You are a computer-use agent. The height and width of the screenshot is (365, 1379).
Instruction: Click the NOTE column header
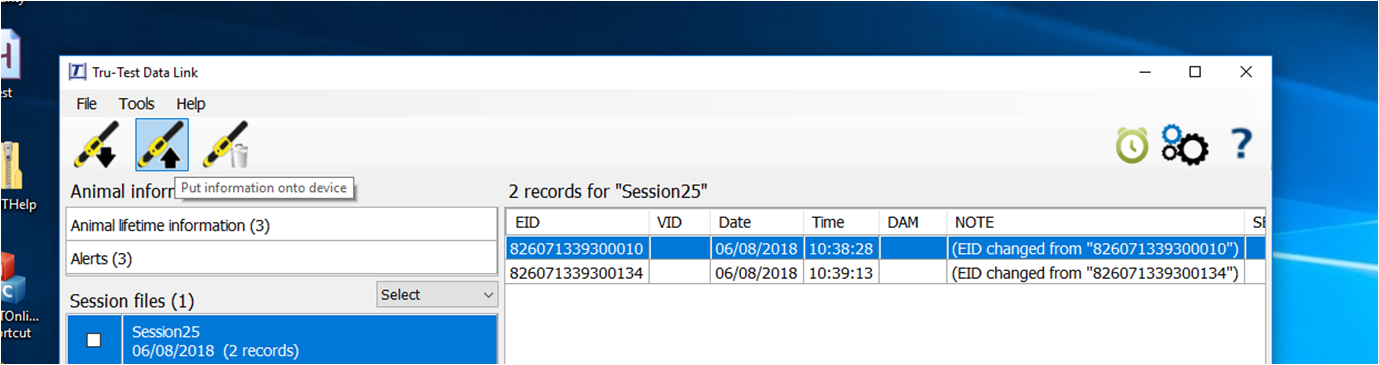tap(1096, 222)
